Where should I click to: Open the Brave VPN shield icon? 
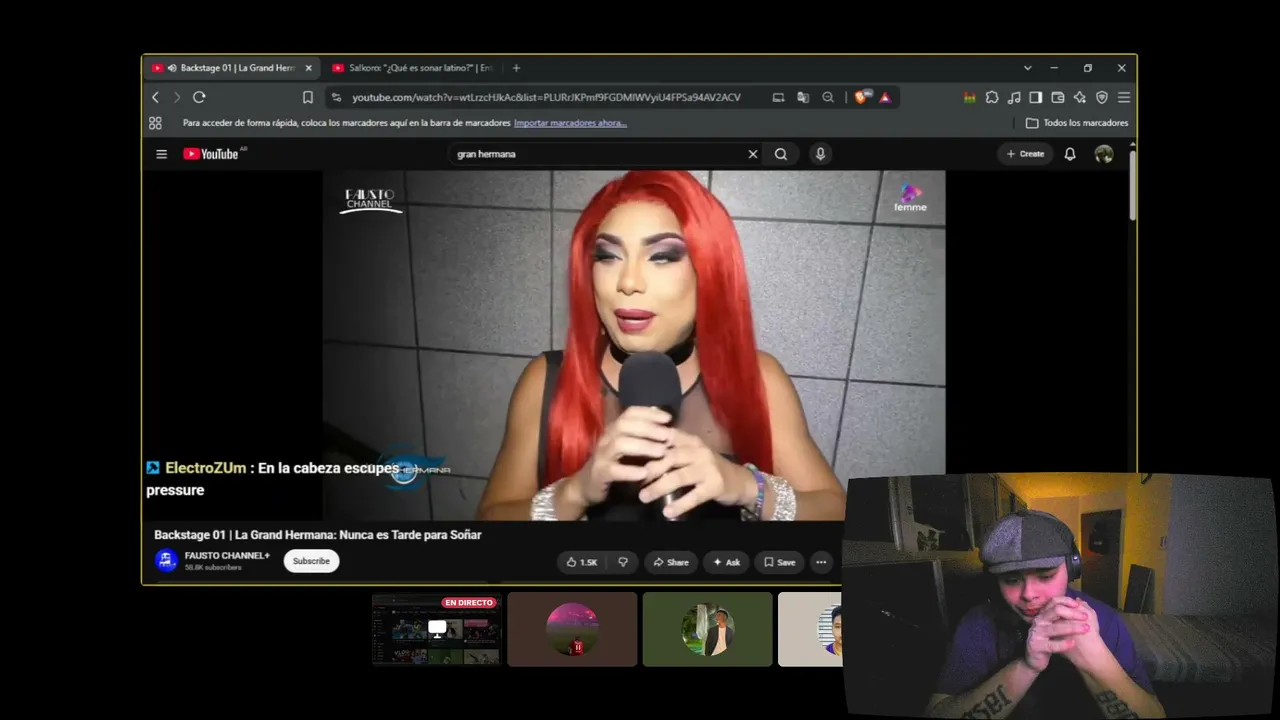click(1102, 97)
